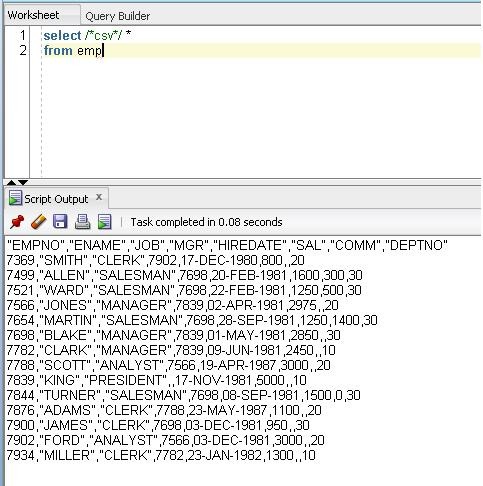The image size is (483, 486).
Task: Click the output row for 7499 ALLEN
Action: coord(184,275)
